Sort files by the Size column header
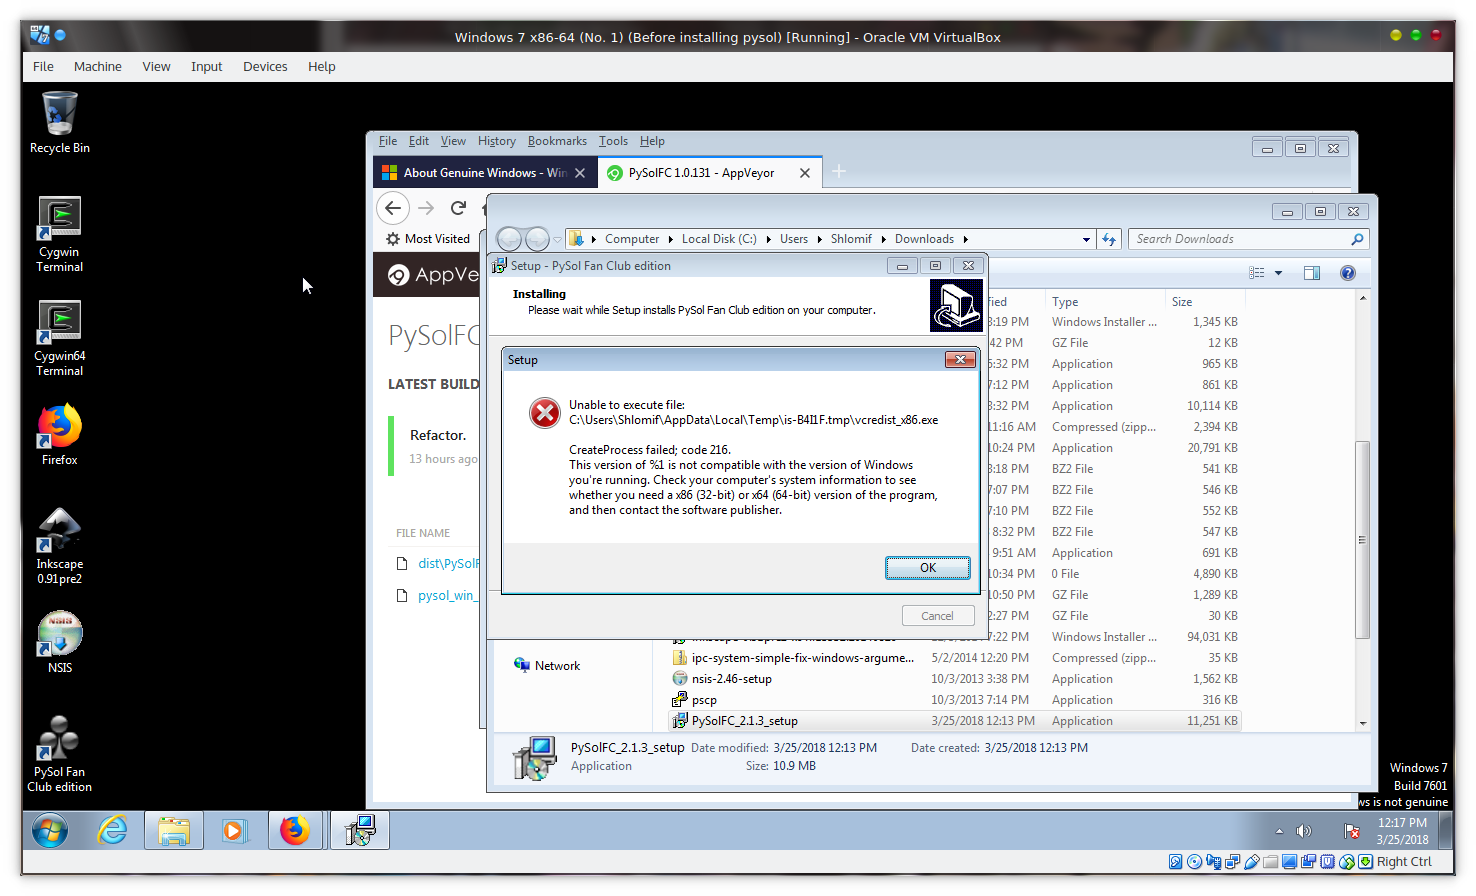Viewport: 1476px width, 896px height. 1204,302
